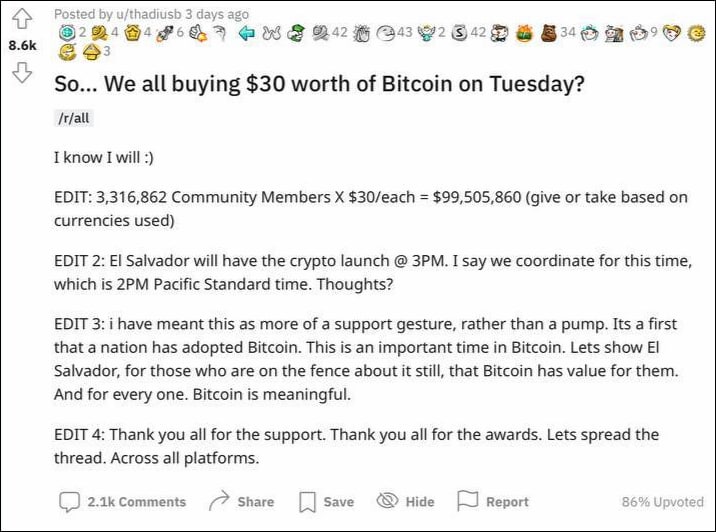Click the gold crown award with 4
This screenshot has height=532, width=716.
132,33
